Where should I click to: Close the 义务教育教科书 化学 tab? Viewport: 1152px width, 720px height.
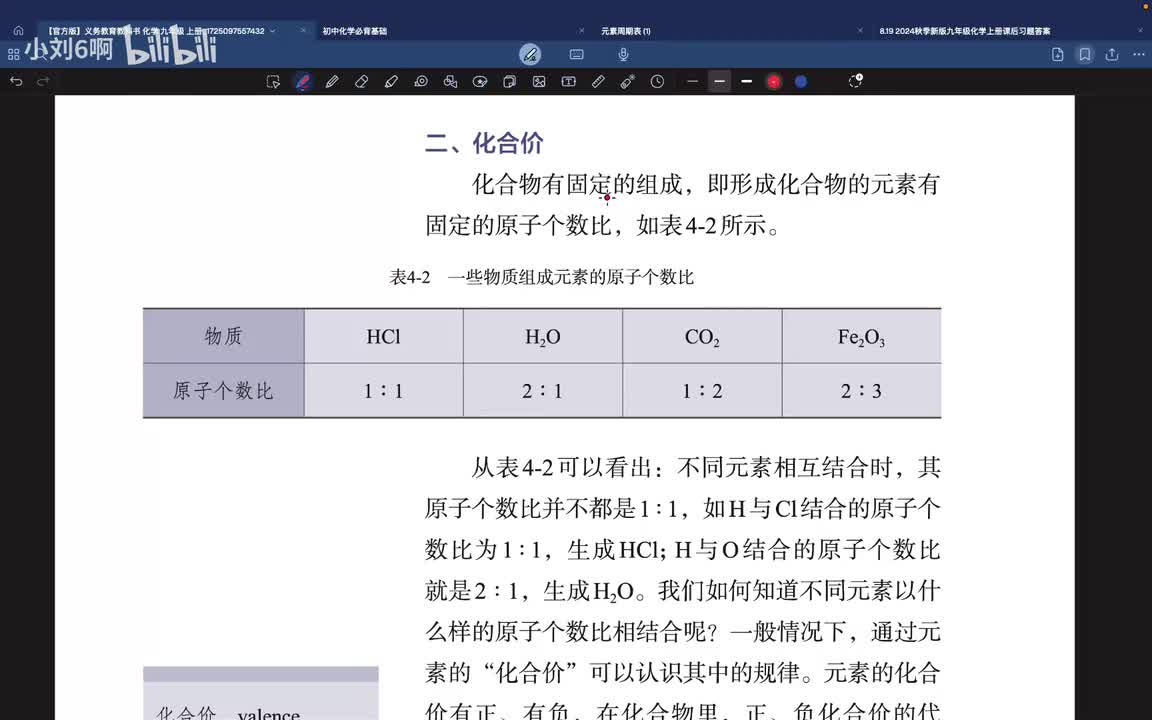click(303, 31)
